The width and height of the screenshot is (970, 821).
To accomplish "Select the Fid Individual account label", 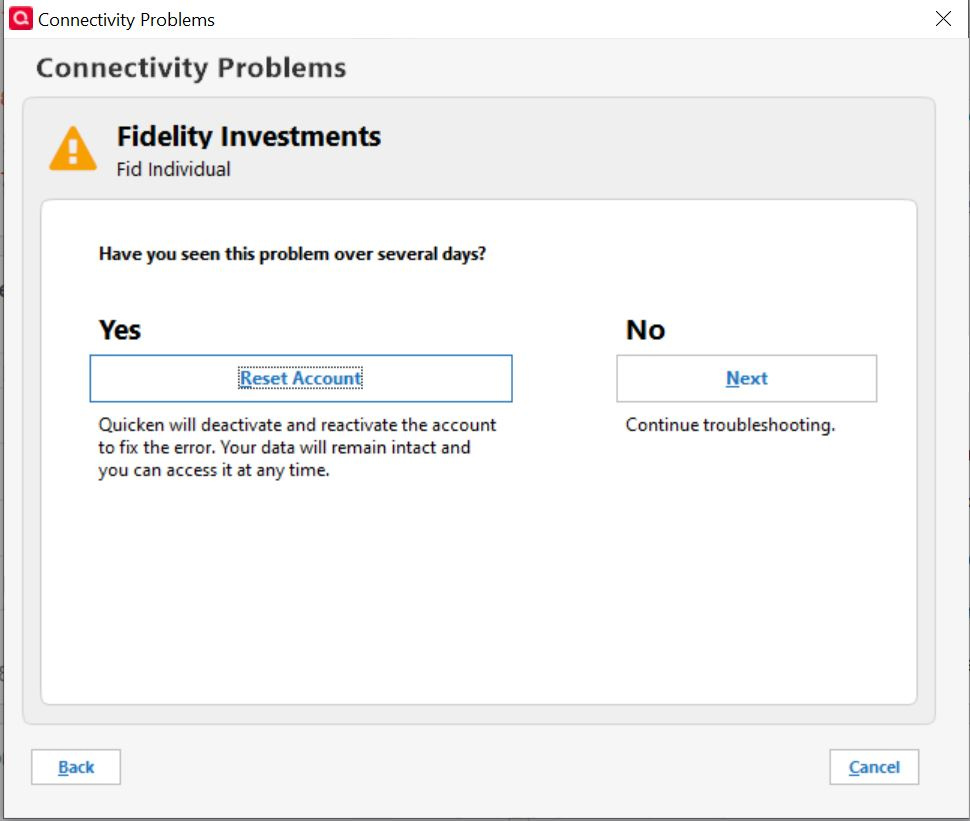I will pyautogui.click(x=174, y=169).
